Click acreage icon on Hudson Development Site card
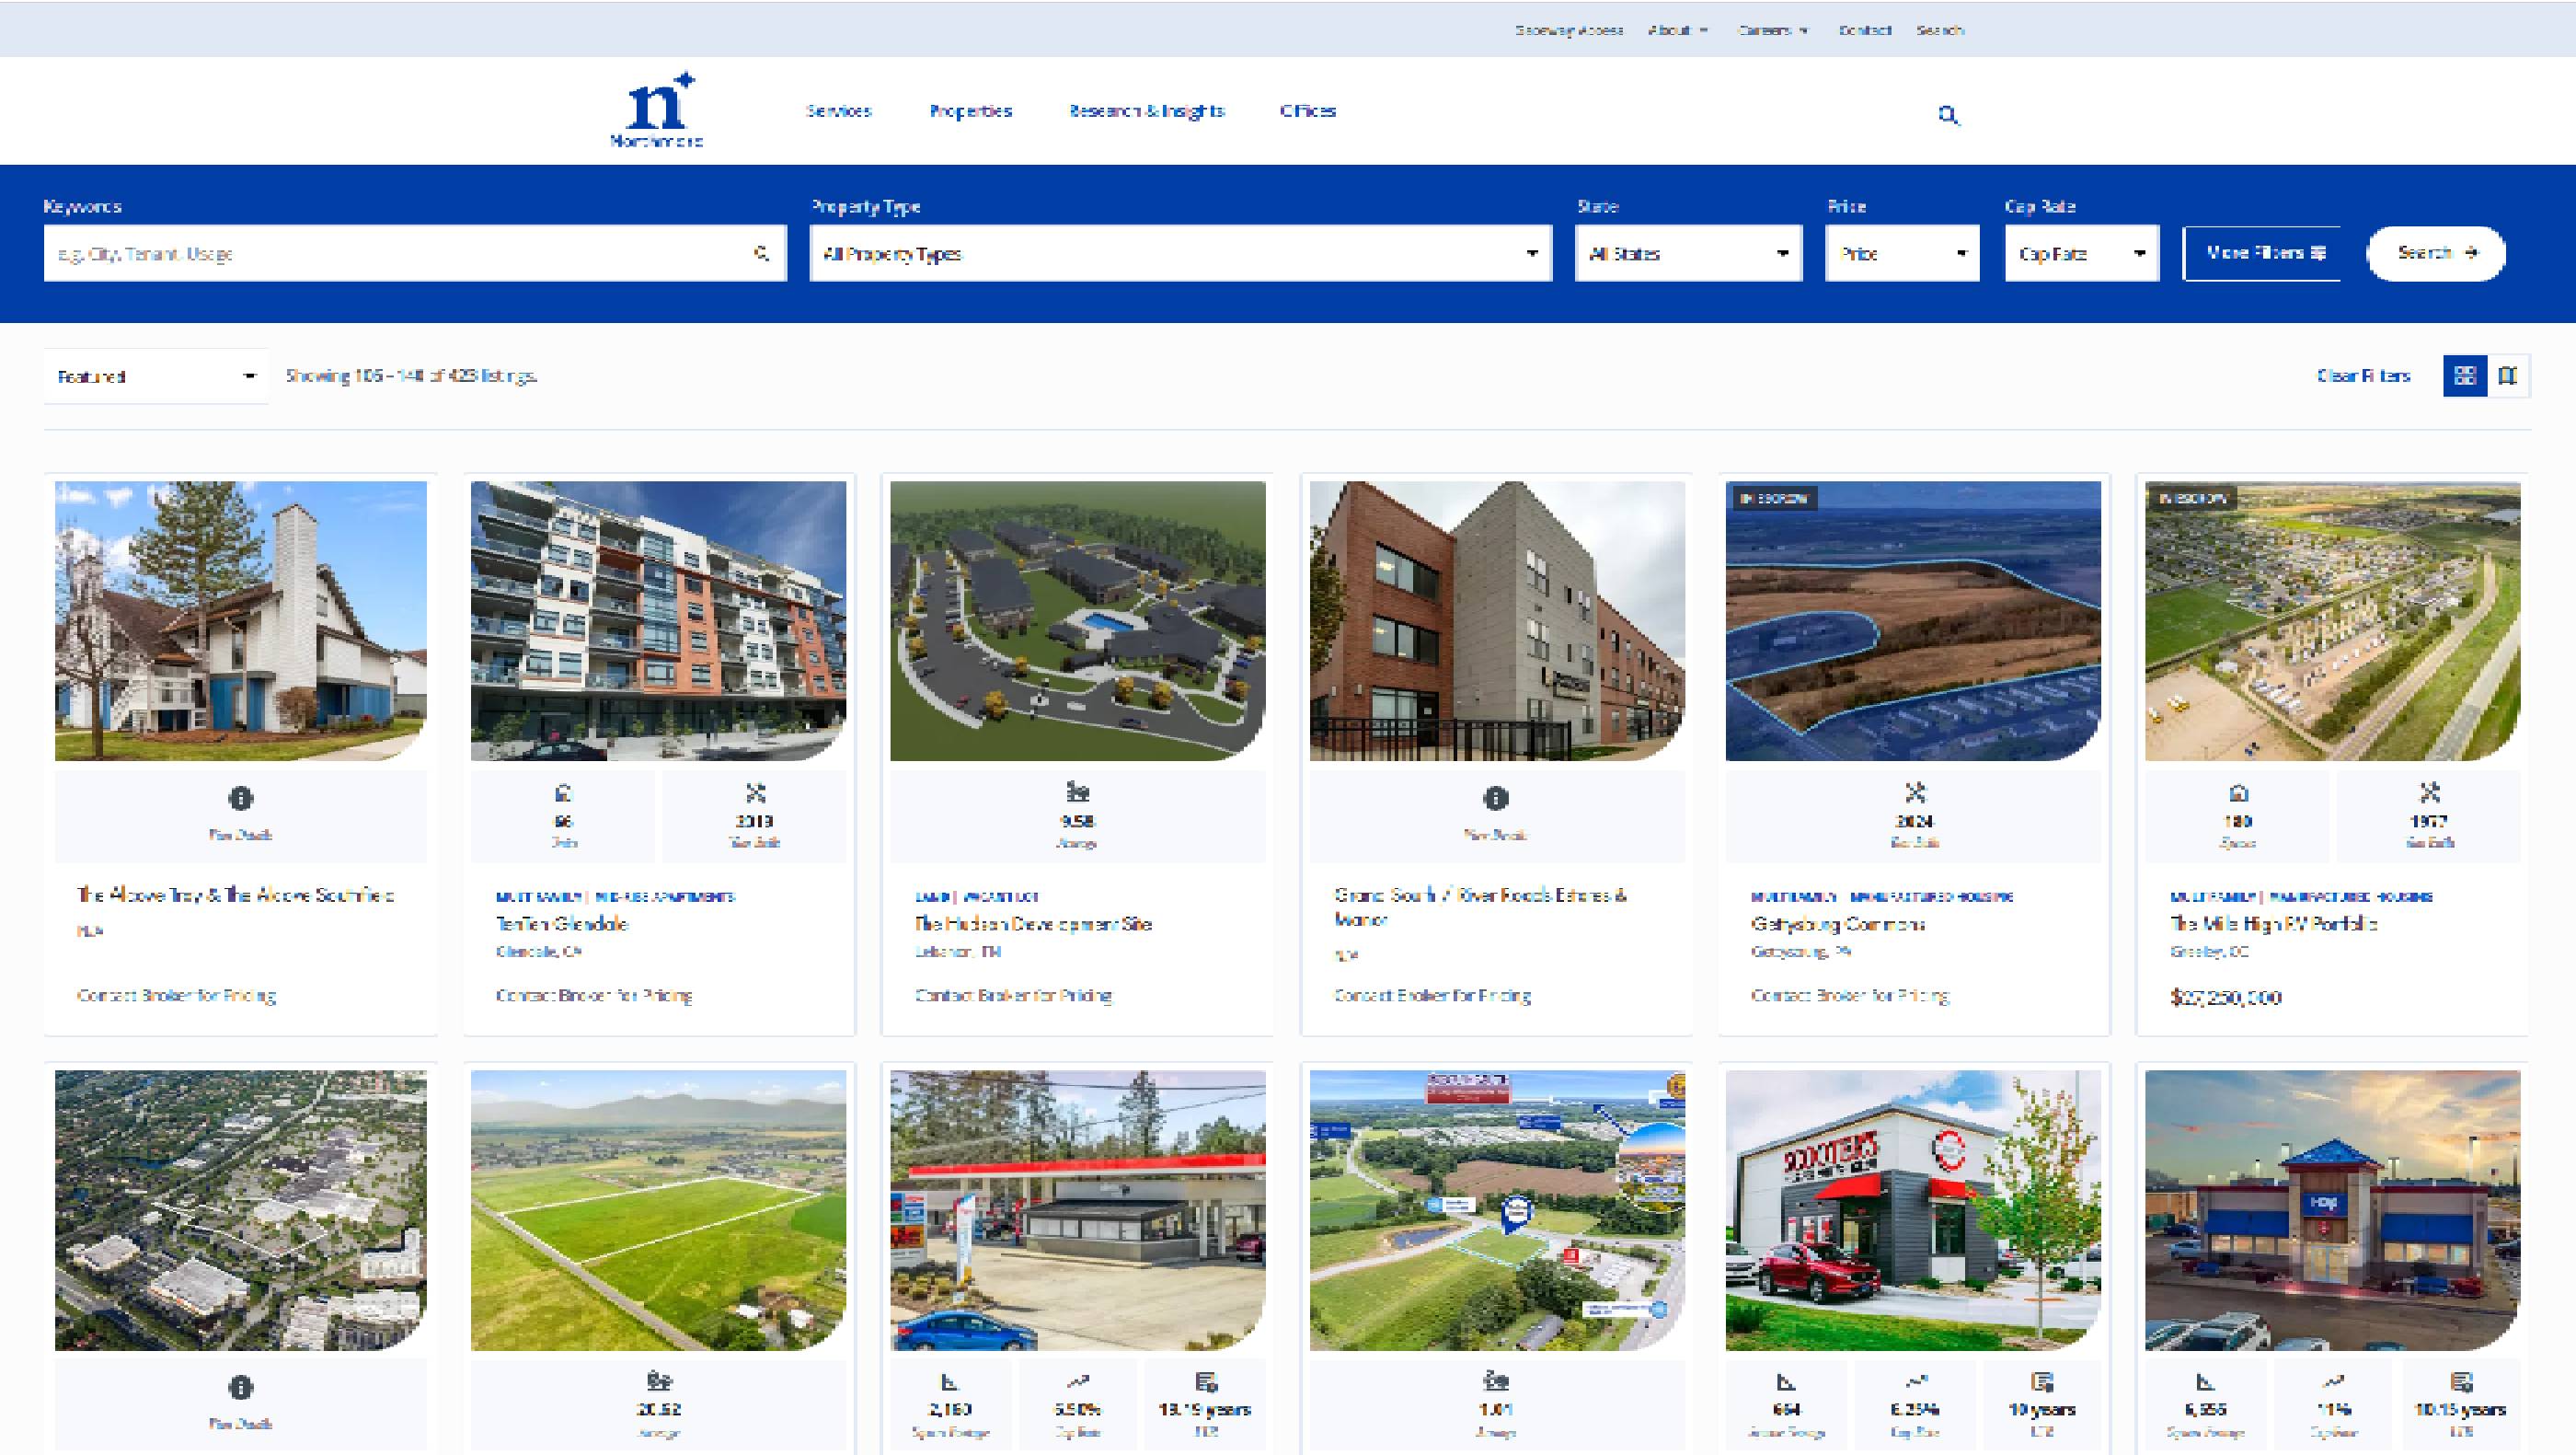 [1077, 792]
